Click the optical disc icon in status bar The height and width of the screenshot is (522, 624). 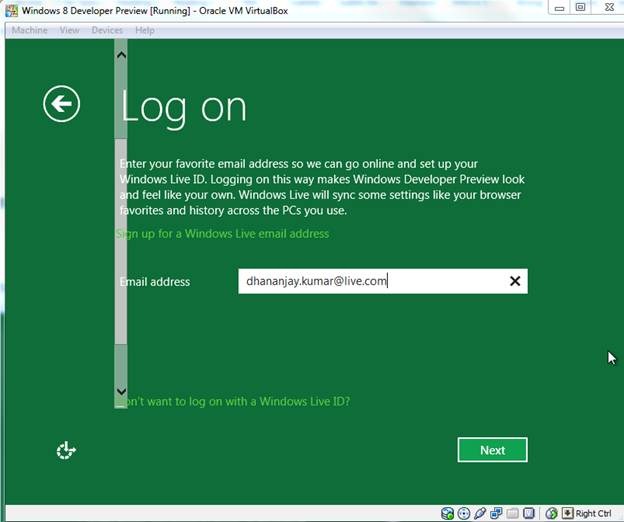point(464,513)
